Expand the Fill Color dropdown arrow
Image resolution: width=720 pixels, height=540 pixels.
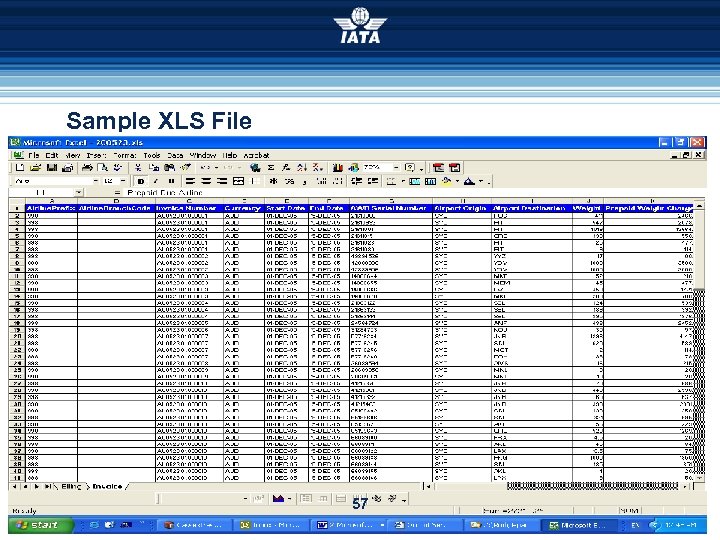tap(457, 181)
